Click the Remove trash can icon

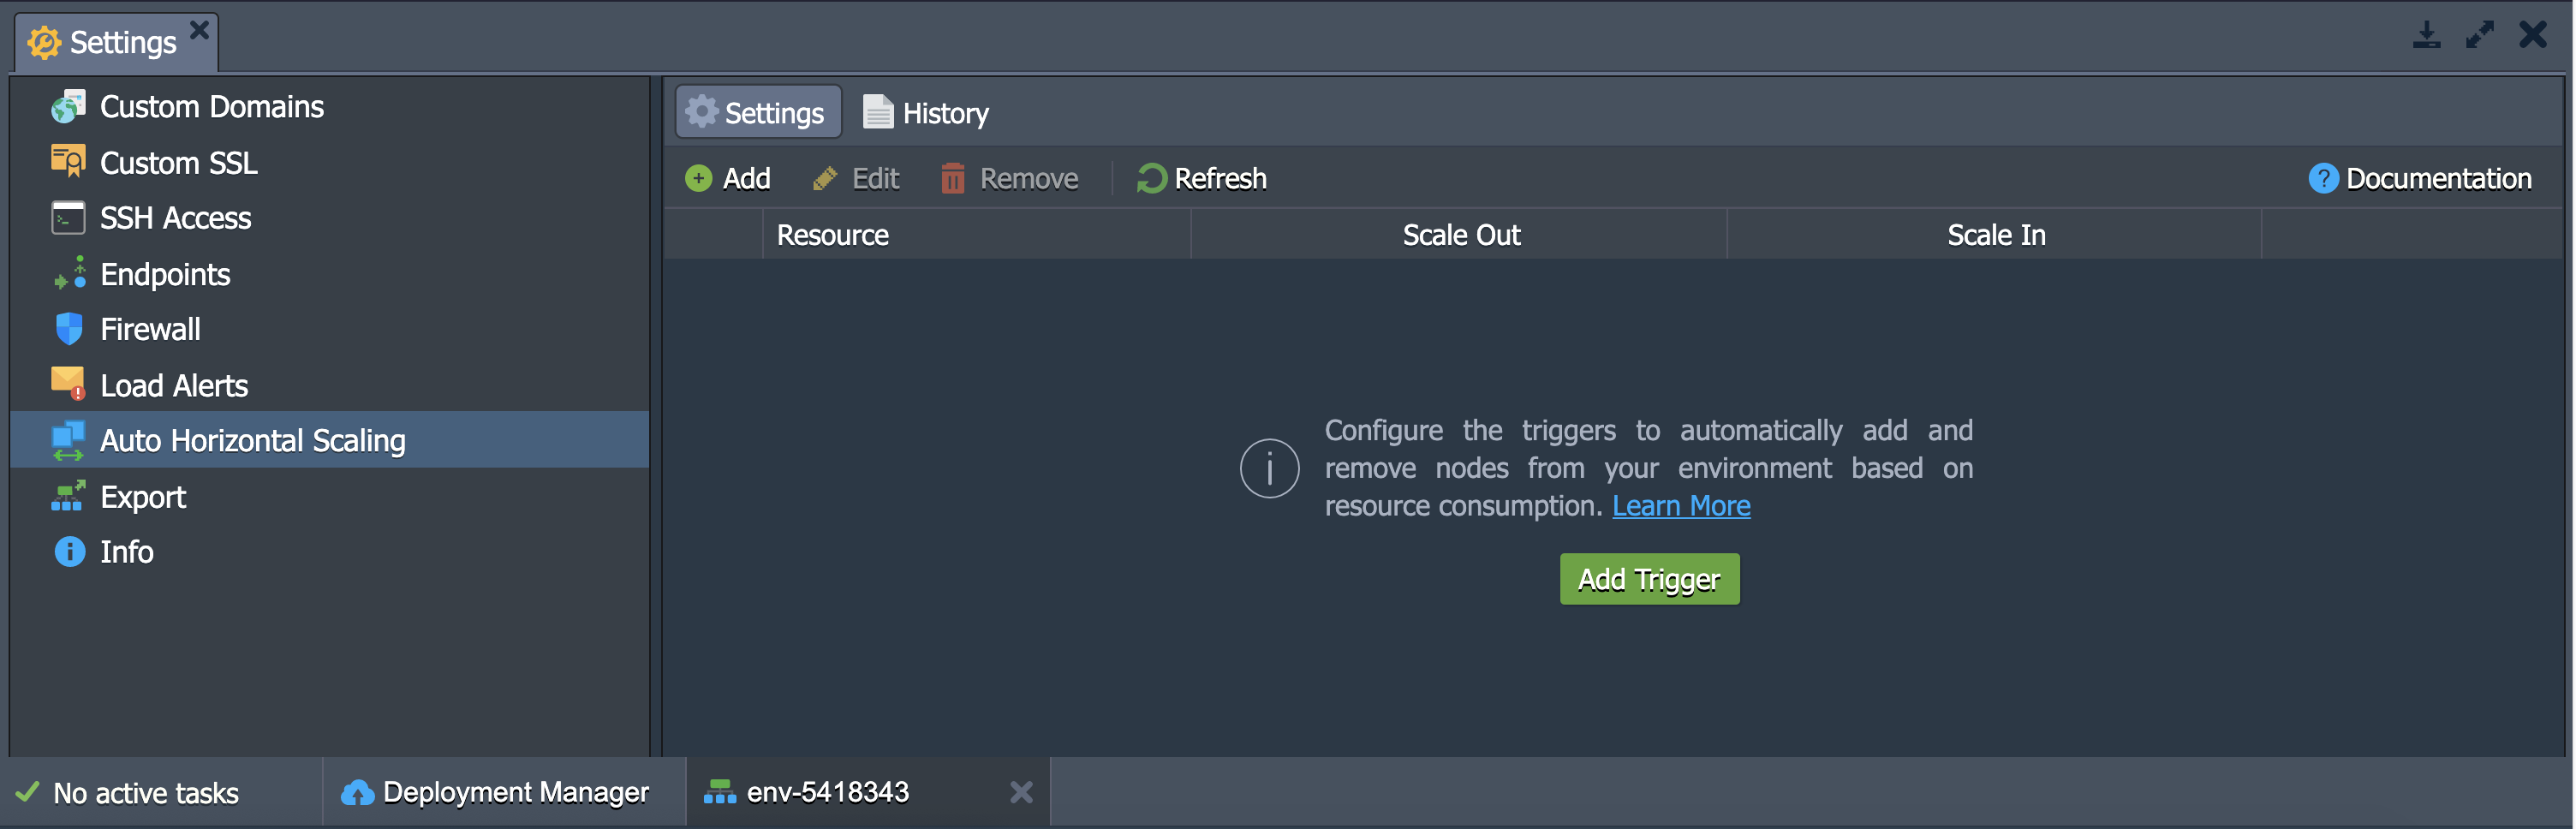[952, 178]
